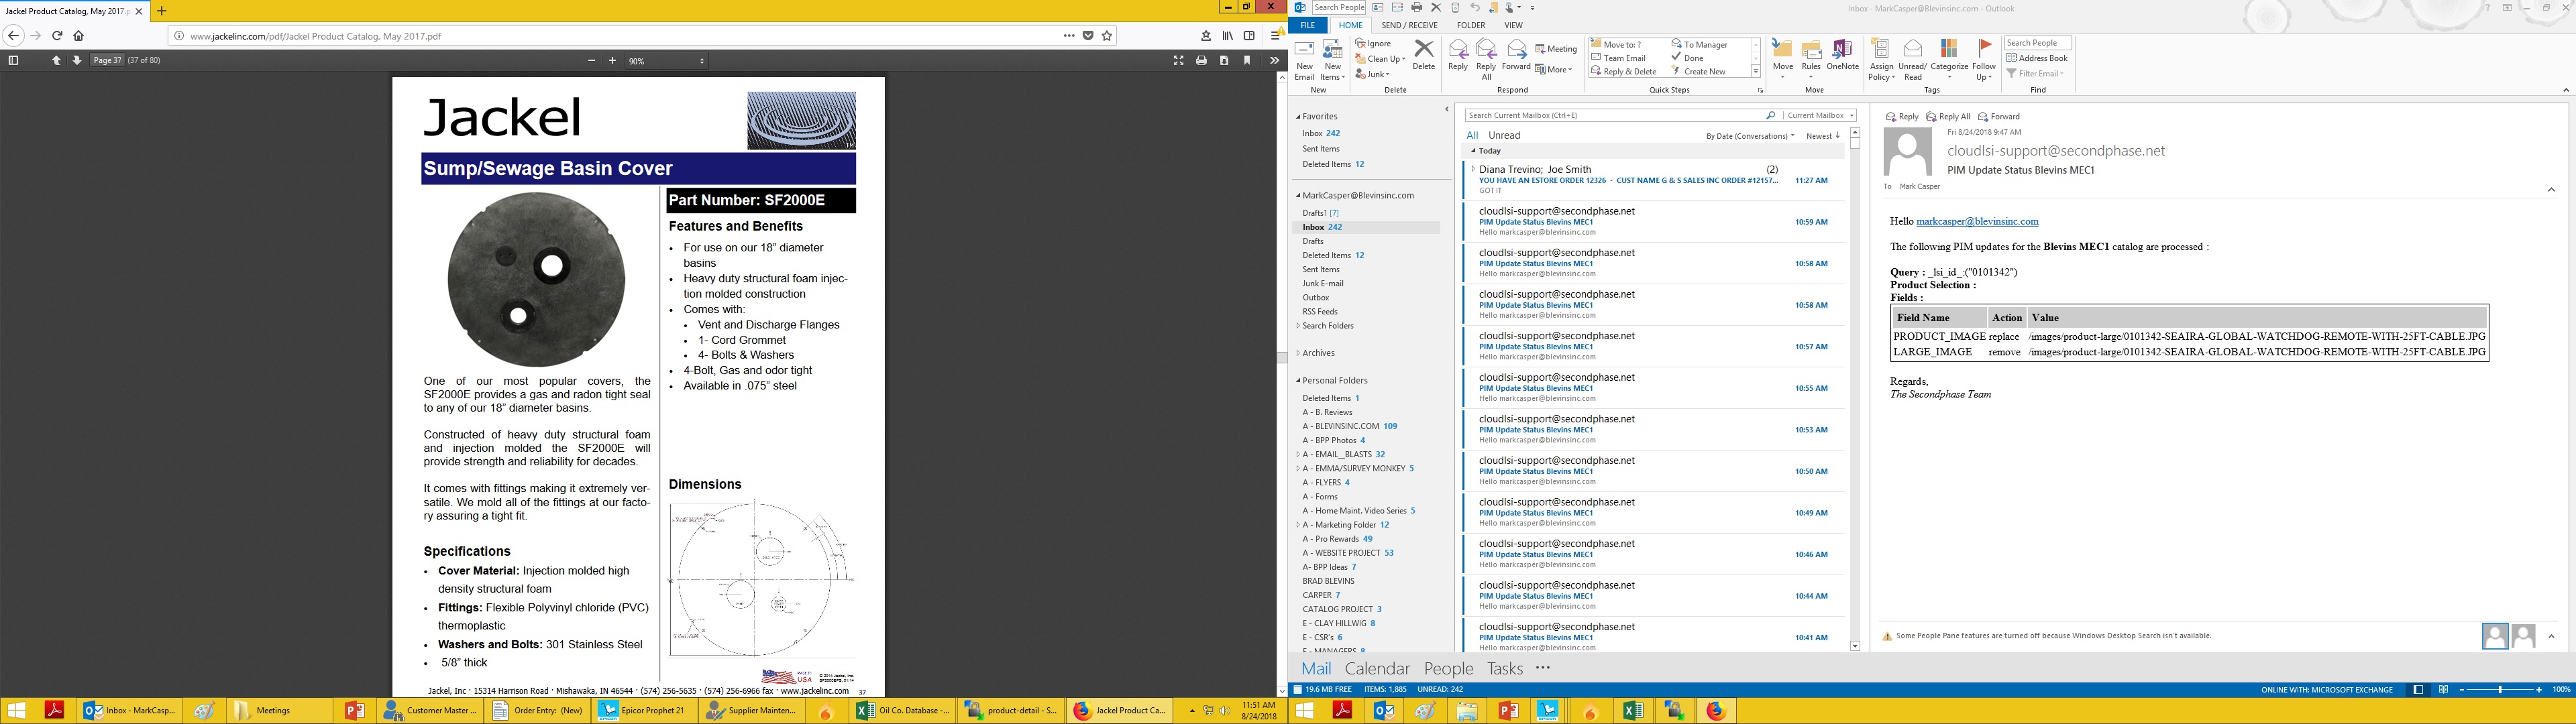Viewport: 2576px width, 724px height.
Task: Switch to FOLDER ribbon tab
Action: [1470, 25]
